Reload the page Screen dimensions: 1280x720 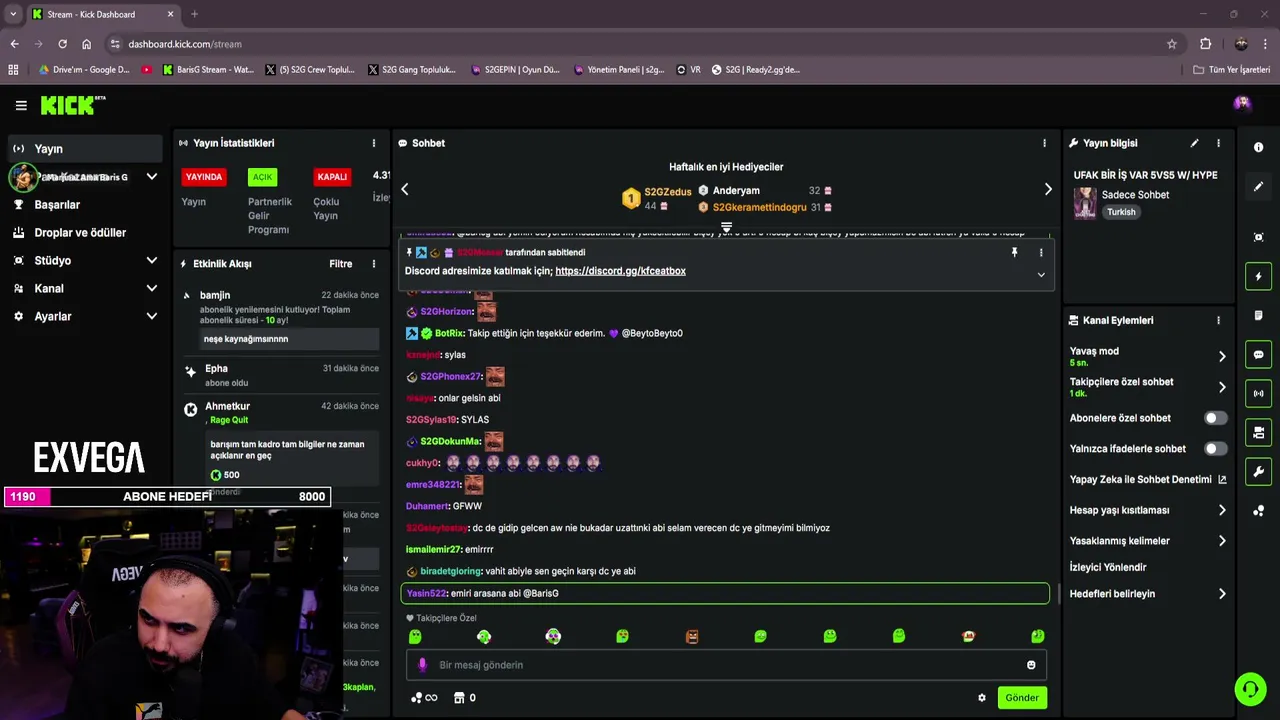click(x=62, y=44)
